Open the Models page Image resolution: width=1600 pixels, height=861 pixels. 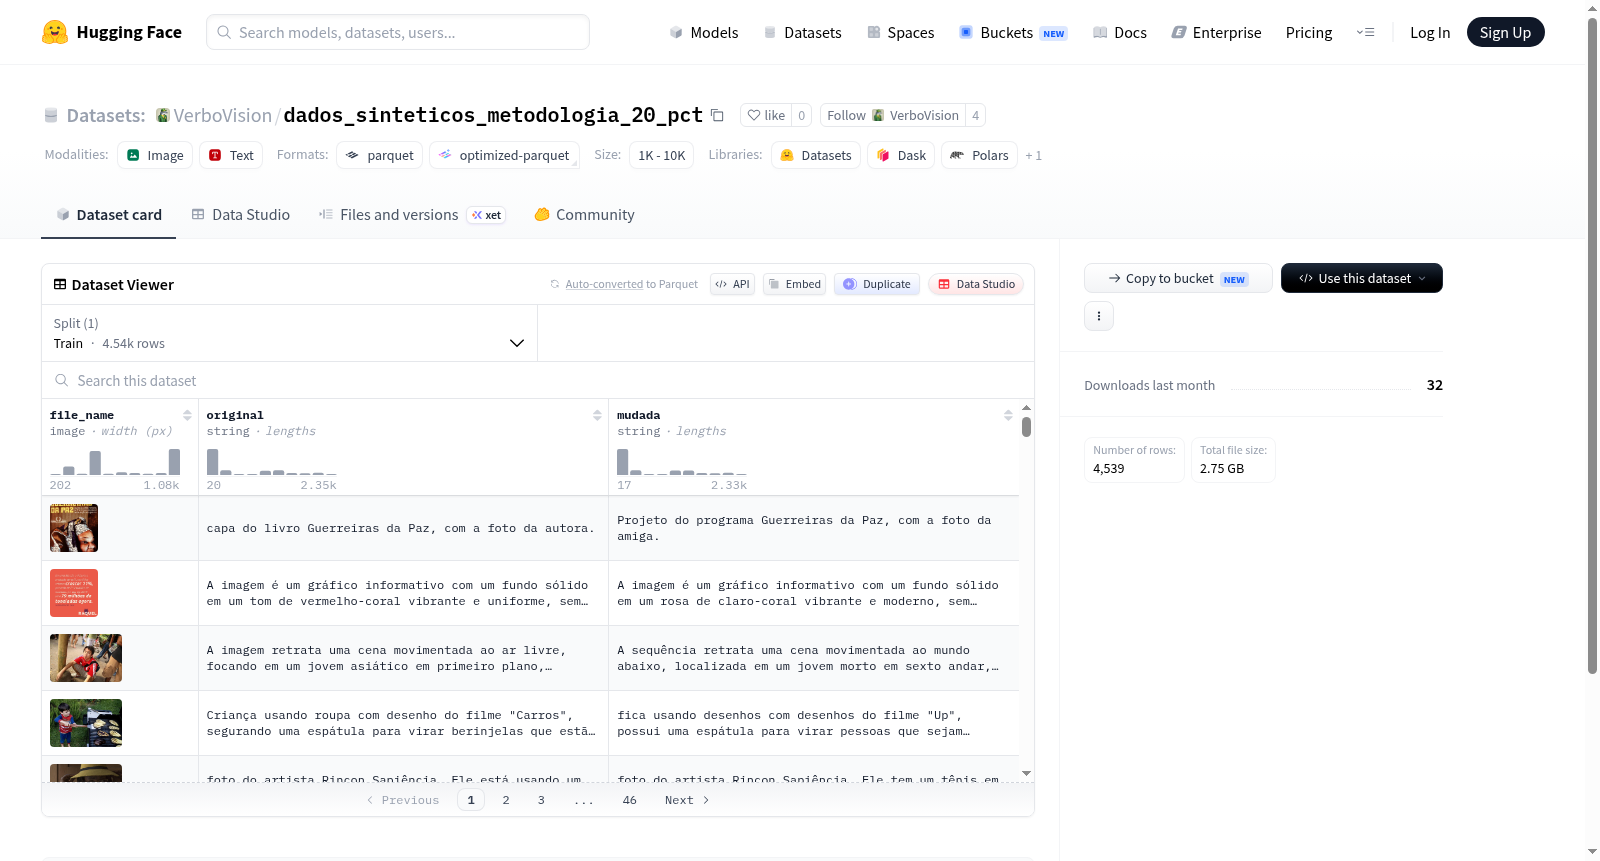click(x=704, y=33)
